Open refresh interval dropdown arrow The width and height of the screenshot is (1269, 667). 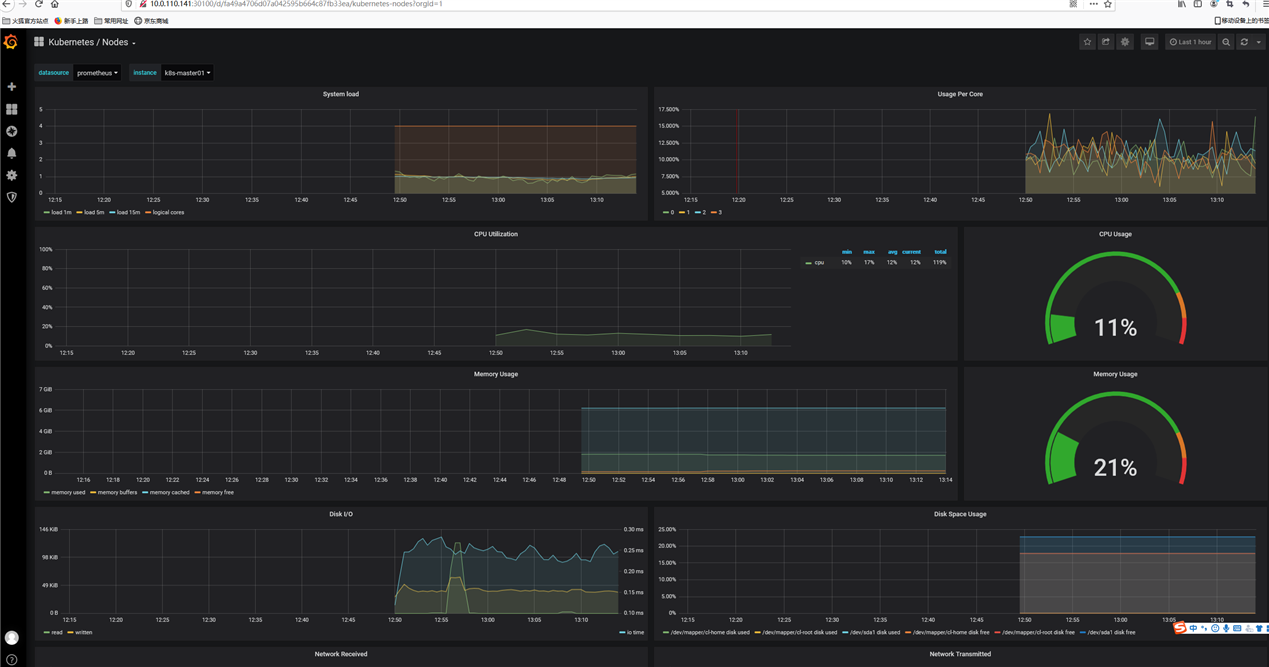pyautogui.click(x=1258, y=42)
